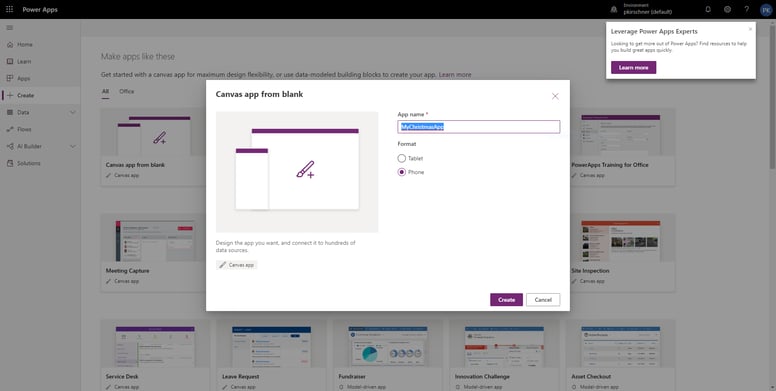The width and height of the screenshot is (776, 391).
Task: Switch to the Office tab
Action: (127, 92)
